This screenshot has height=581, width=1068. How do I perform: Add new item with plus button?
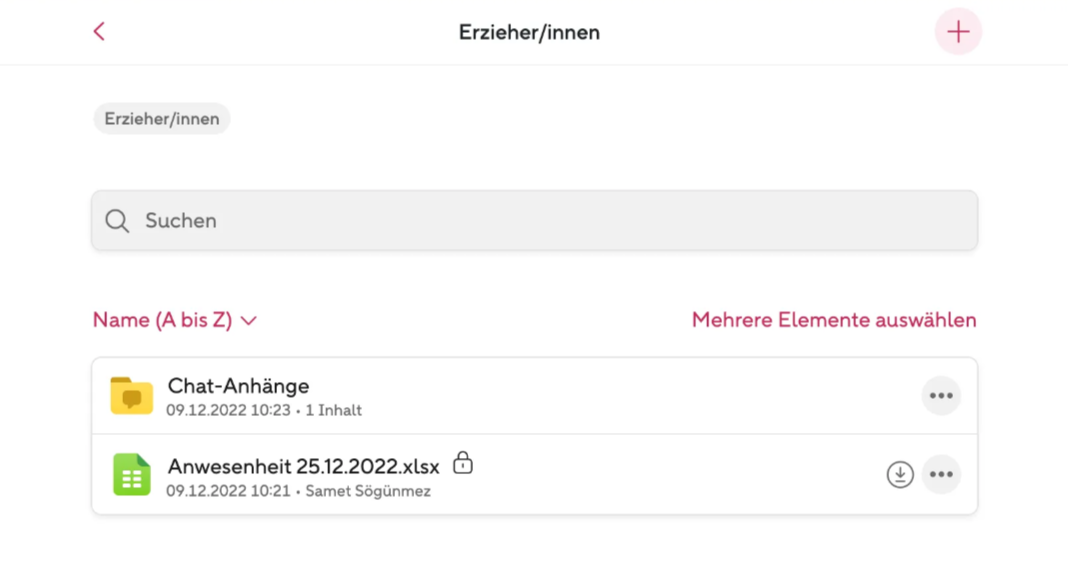click(x=958, y=31)
